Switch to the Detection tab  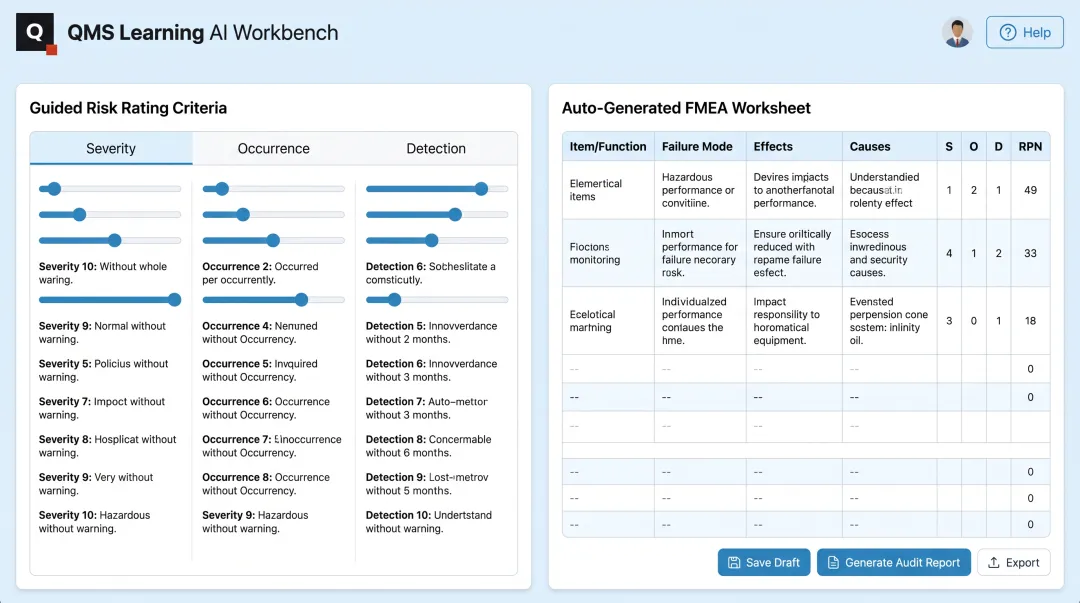pos(436,148)
